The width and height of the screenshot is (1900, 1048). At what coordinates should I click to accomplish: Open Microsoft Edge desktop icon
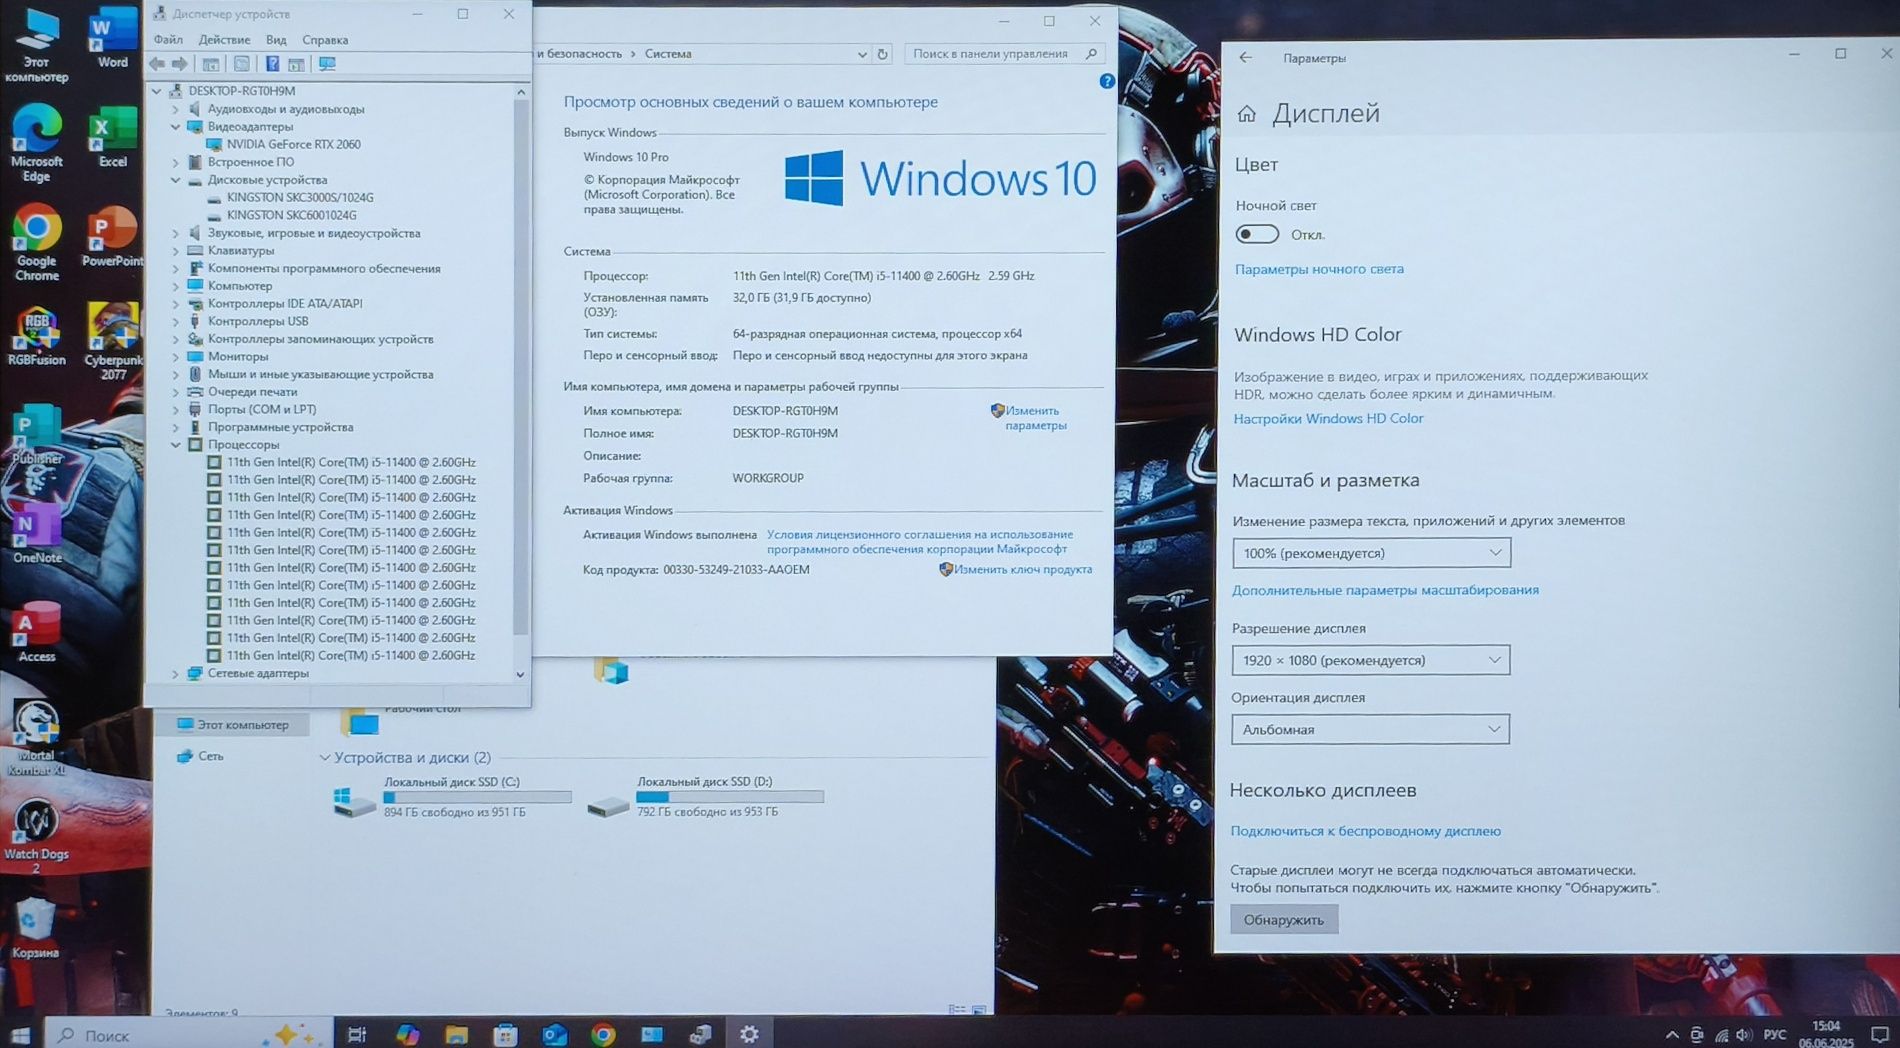pos(37,142)
